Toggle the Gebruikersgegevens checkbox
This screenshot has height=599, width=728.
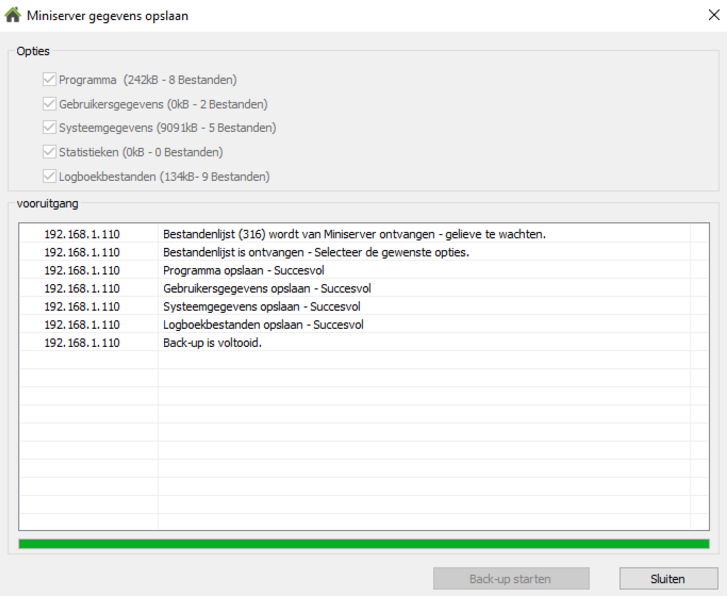(49, 104)
